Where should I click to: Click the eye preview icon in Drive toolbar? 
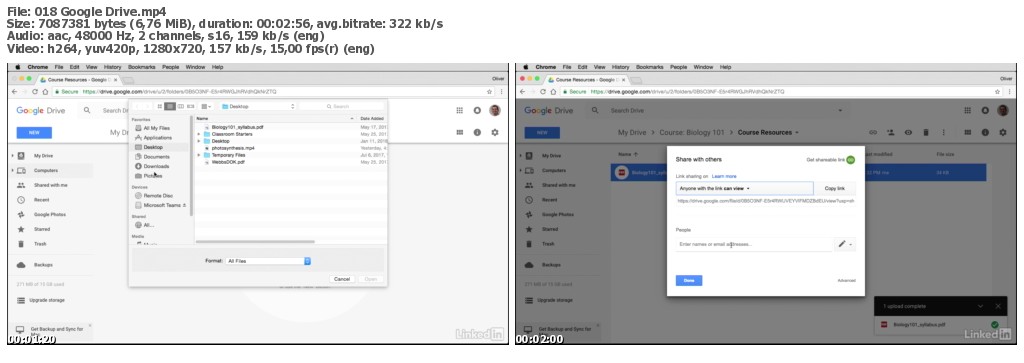(x=908, y=132)
